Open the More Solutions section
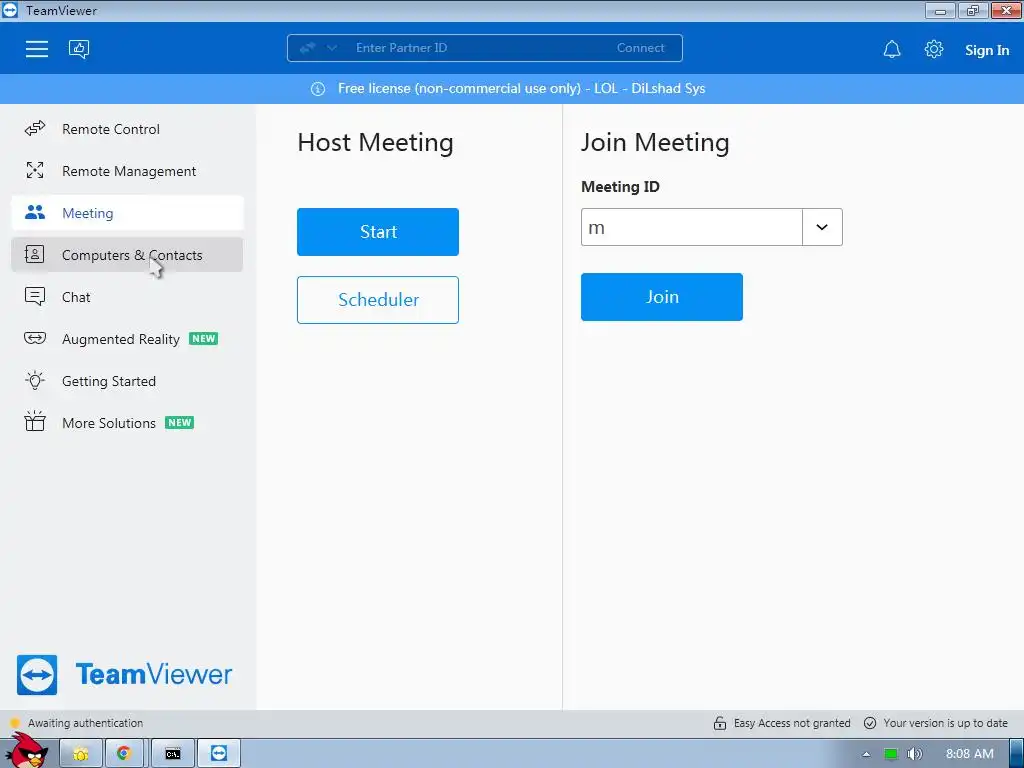Screen dimensions: 1024x768 click(127, 423)
